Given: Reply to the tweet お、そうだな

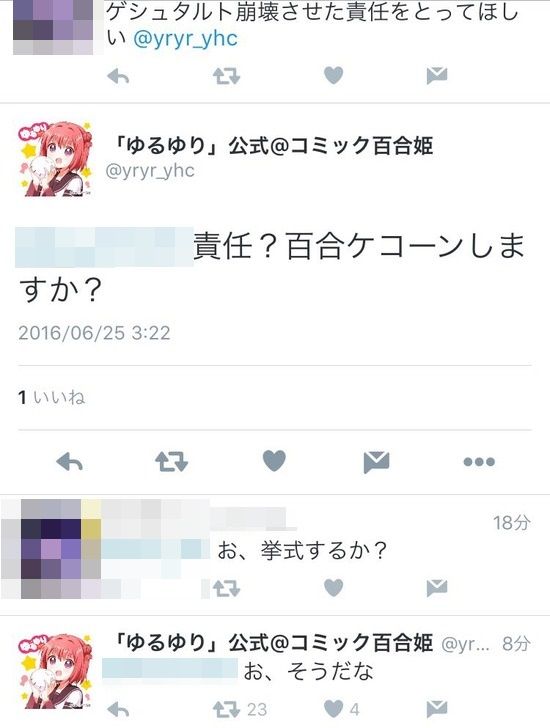Looking at the screenshot, I should 118,709.
